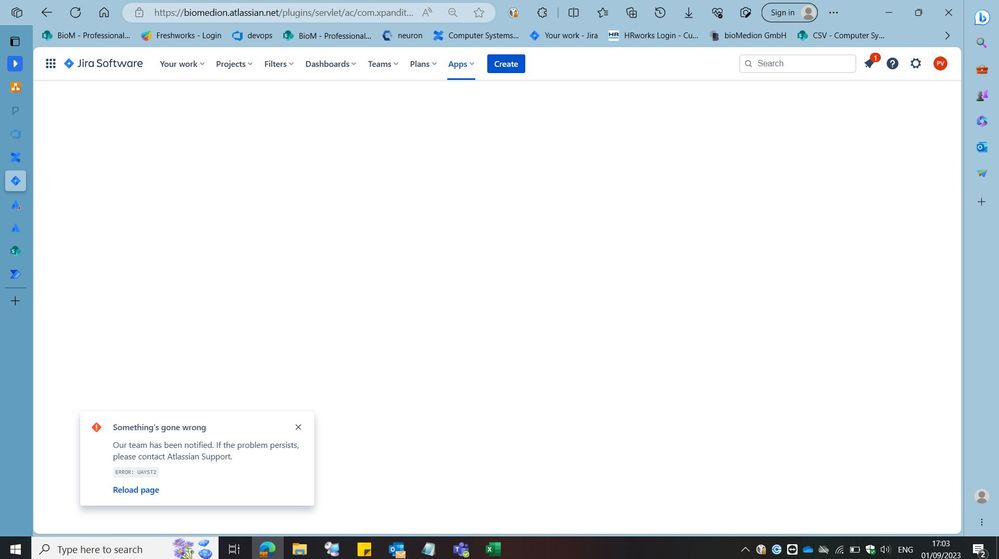Viewport: 999px width, 559px height.
Task: Open Jira settings gear
Action: [x=916, y=64]
